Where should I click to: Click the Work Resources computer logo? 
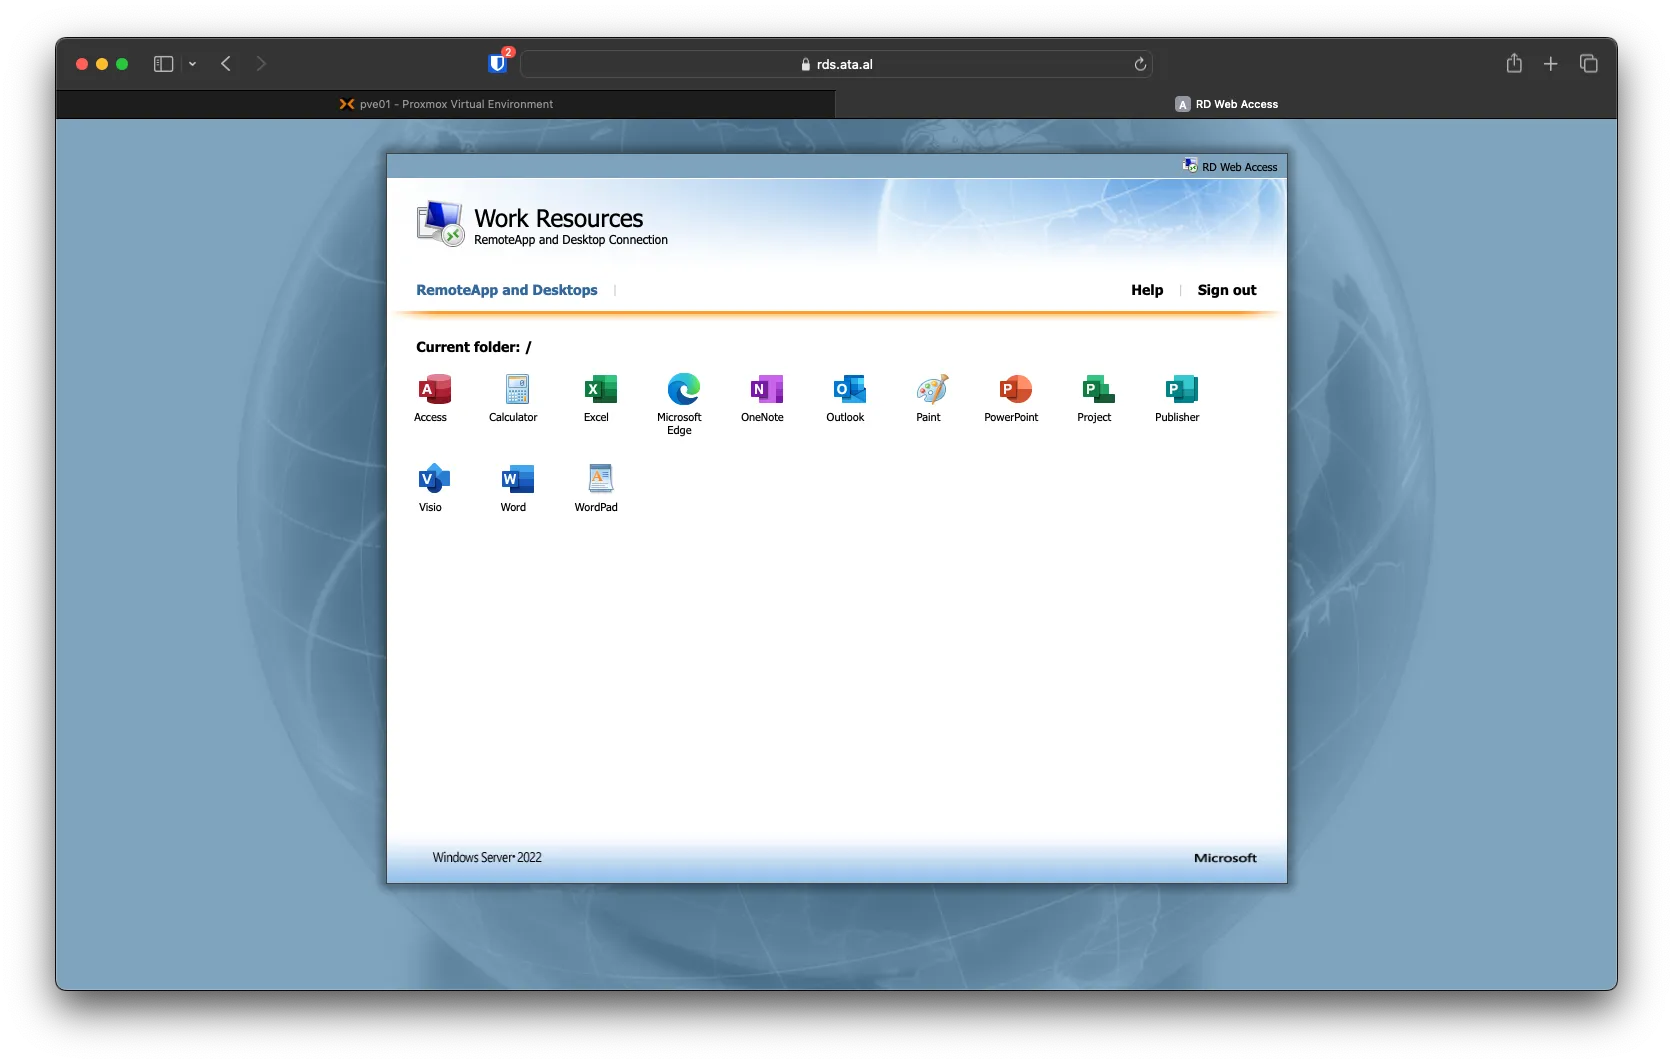pos(440,223)
